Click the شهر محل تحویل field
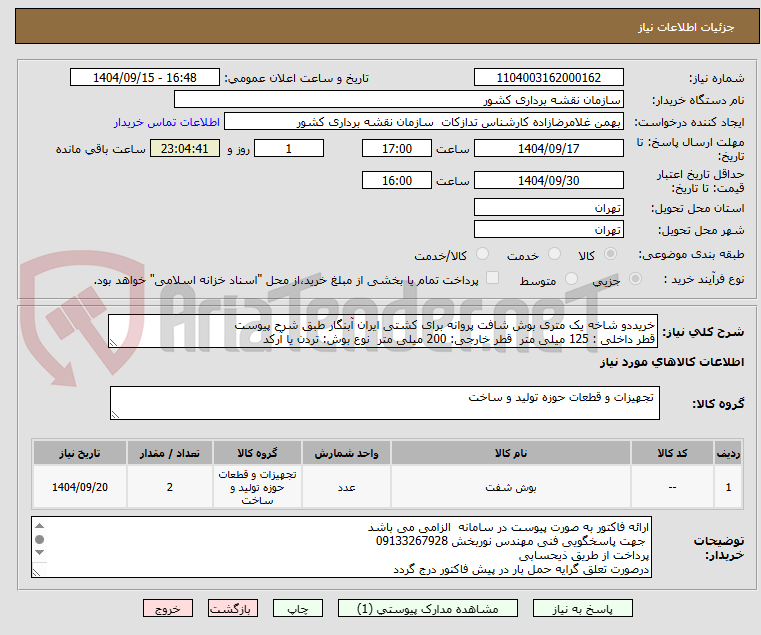 pos(549,229)
